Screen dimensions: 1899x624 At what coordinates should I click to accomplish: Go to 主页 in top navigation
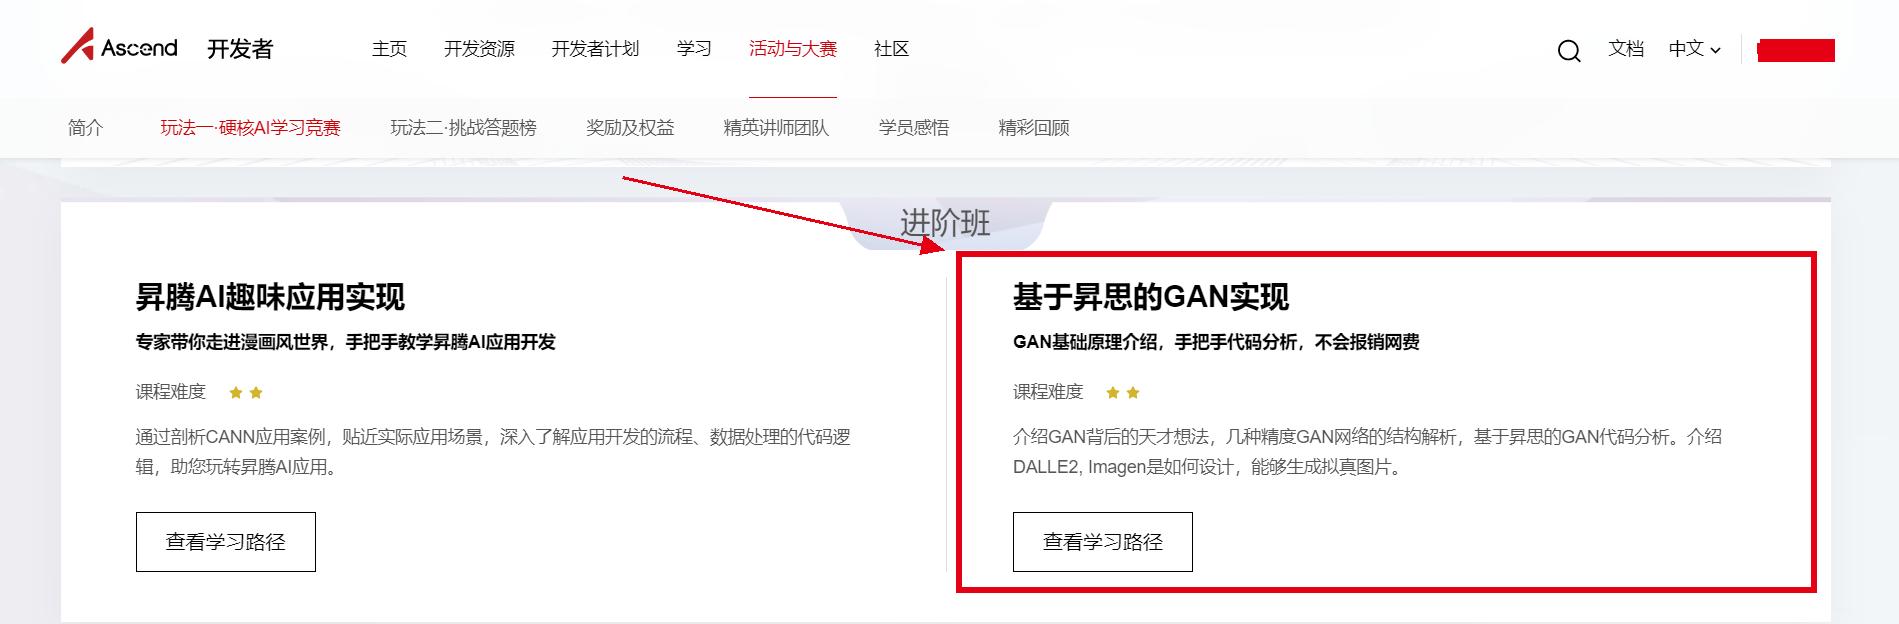point(389,49)
